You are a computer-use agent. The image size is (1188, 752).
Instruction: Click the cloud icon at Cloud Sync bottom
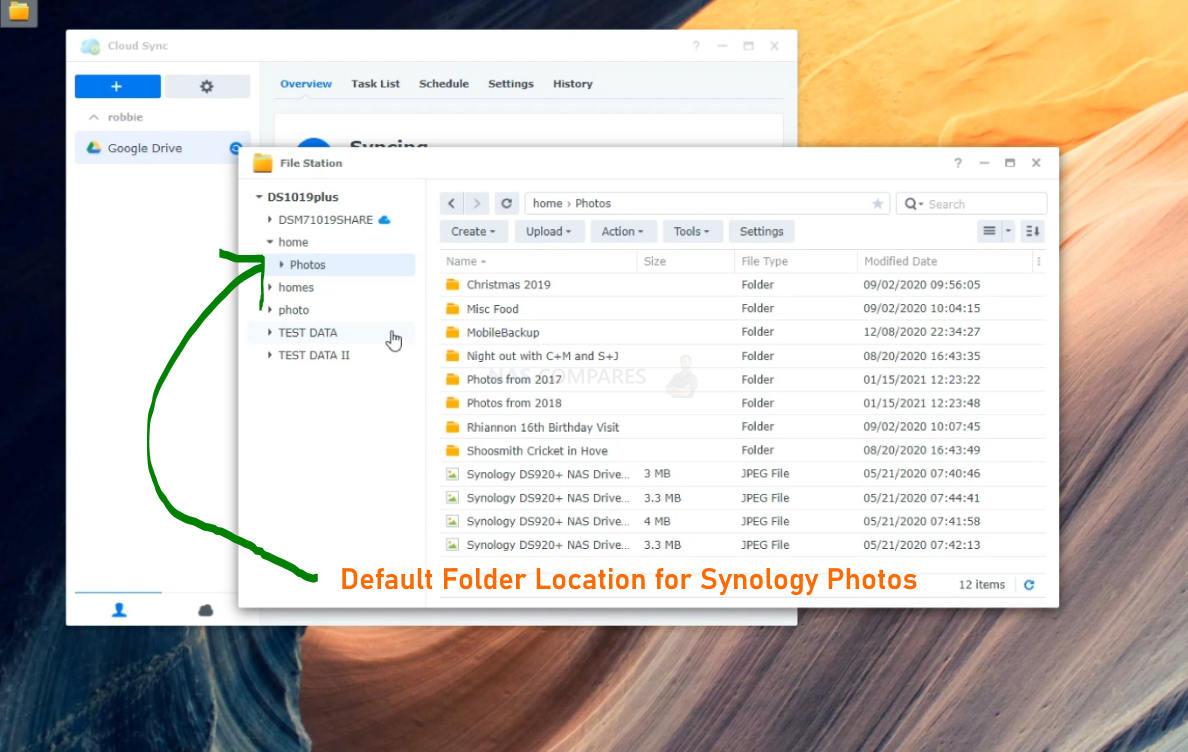(205, 610)
